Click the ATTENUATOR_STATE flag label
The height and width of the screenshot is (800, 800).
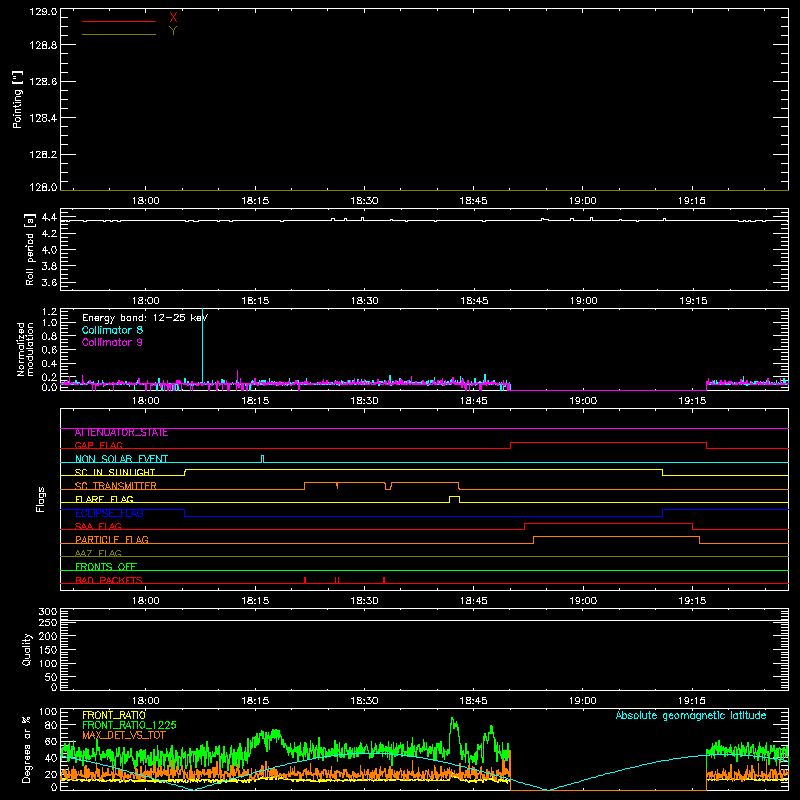(x=121, y=433)
